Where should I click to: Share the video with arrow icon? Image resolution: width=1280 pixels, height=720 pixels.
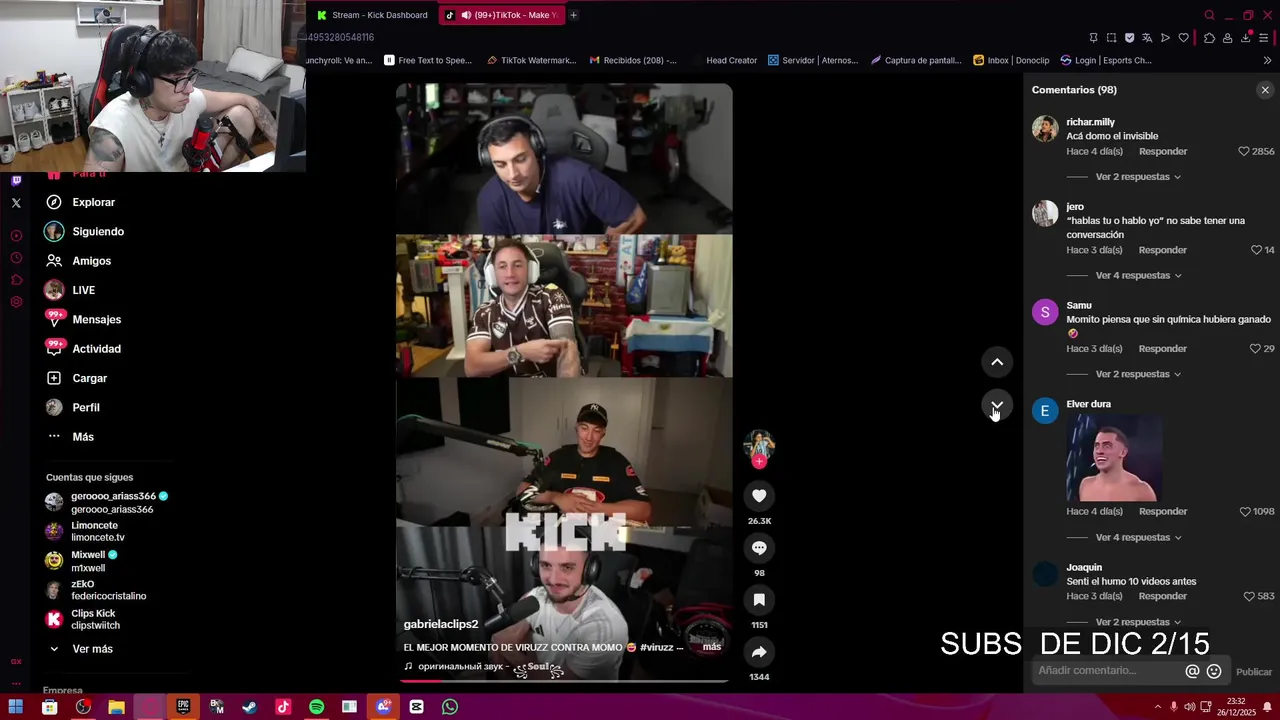click(x=759, y=652)
